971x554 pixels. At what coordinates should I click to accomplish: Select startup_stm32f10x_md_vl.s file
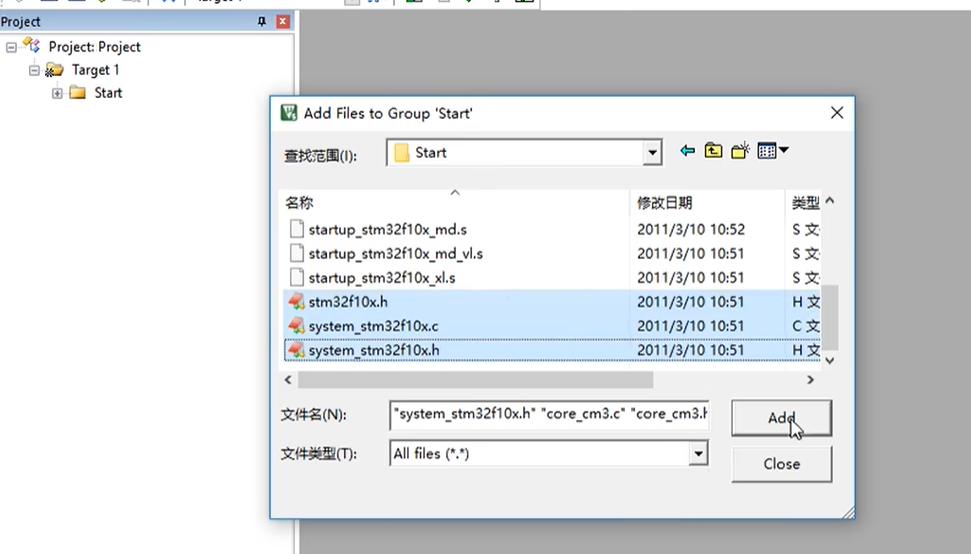tap(395, 254)
